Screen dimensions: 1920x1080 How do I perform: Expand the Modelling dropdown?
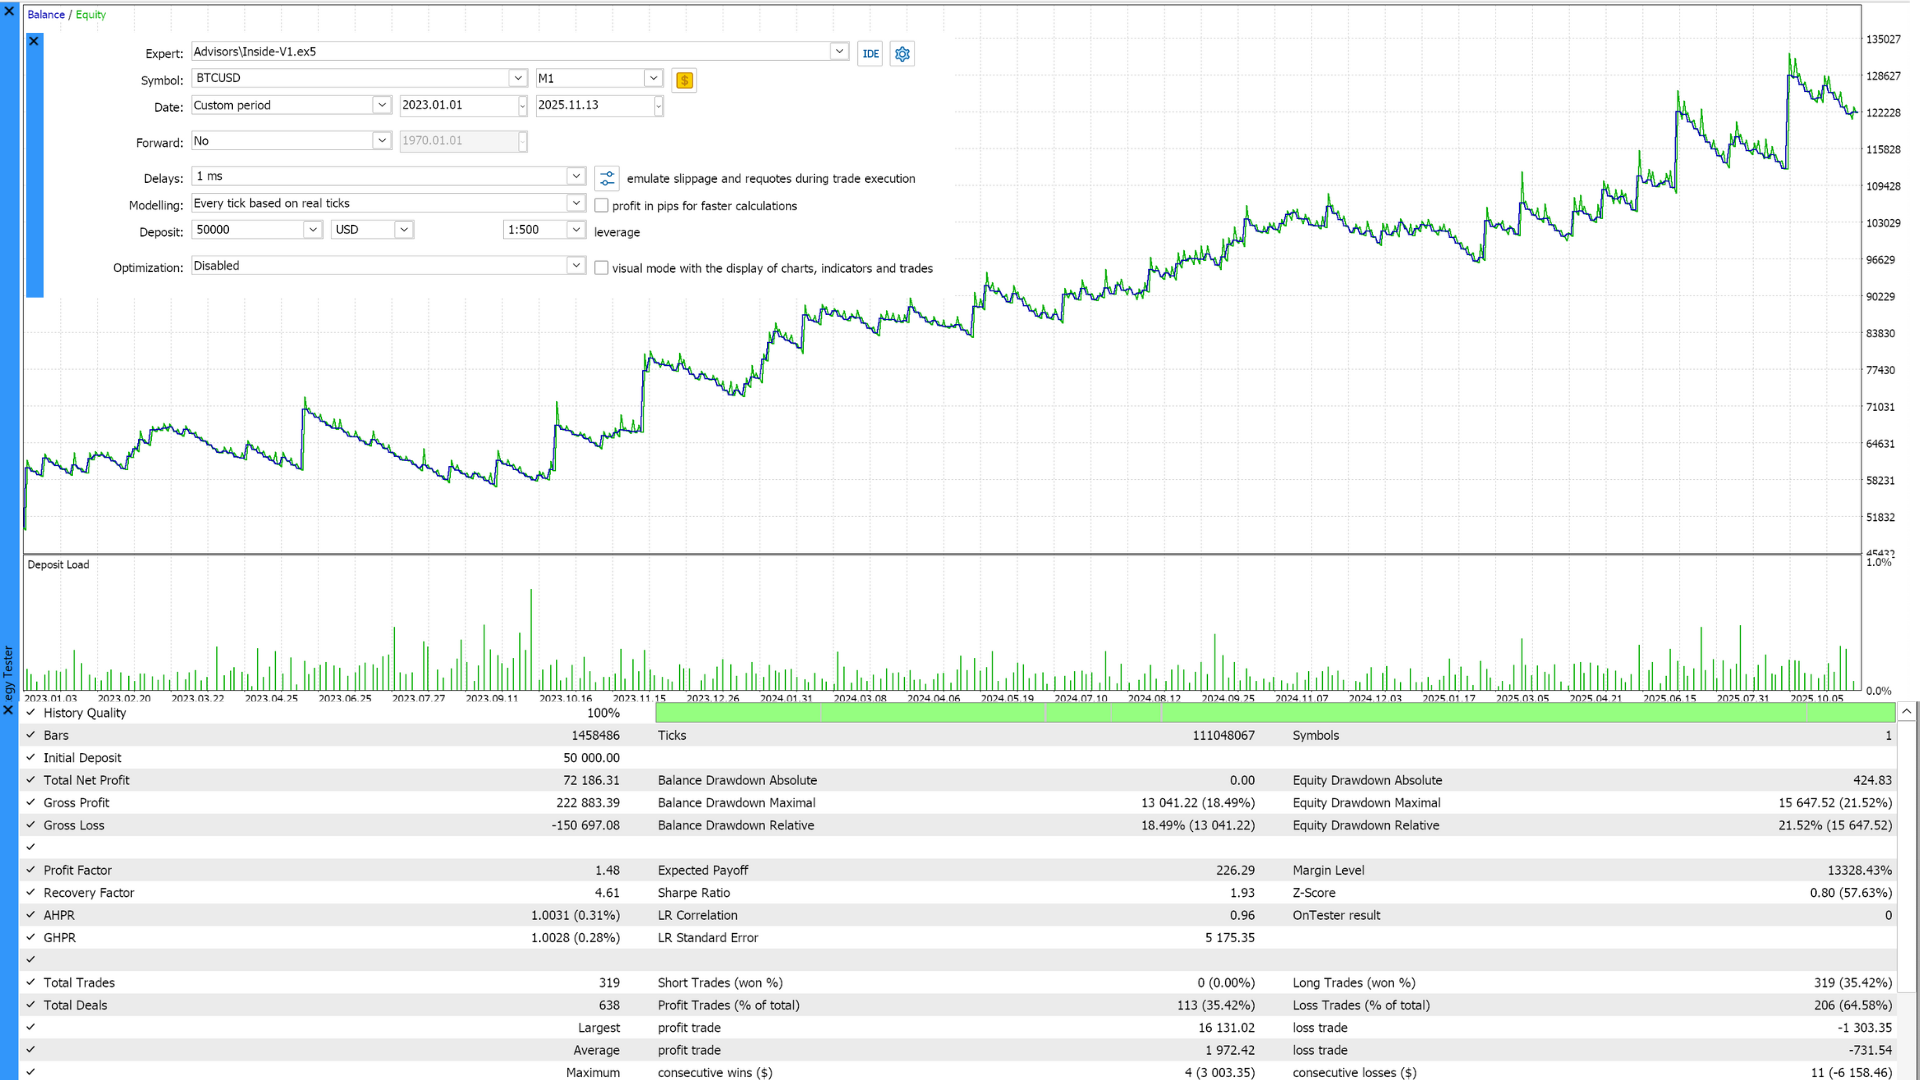pos(575,203)
